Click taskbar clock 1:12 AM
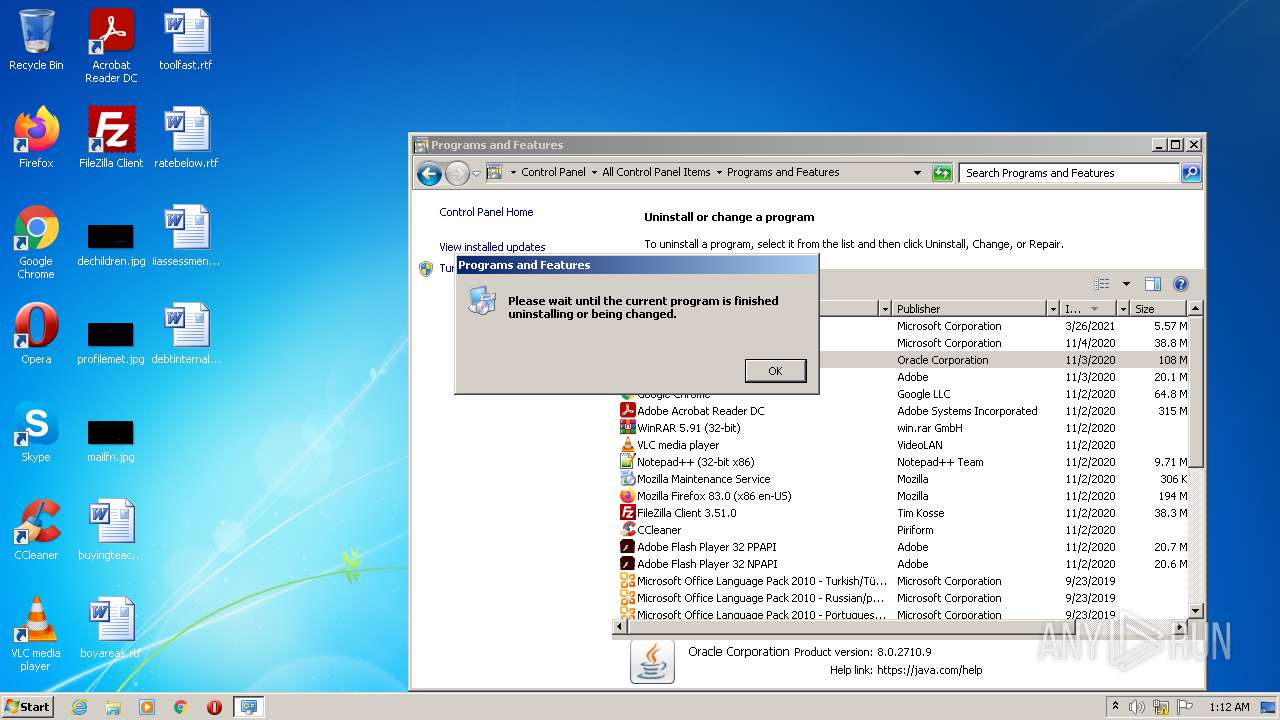 [1229, 707]
